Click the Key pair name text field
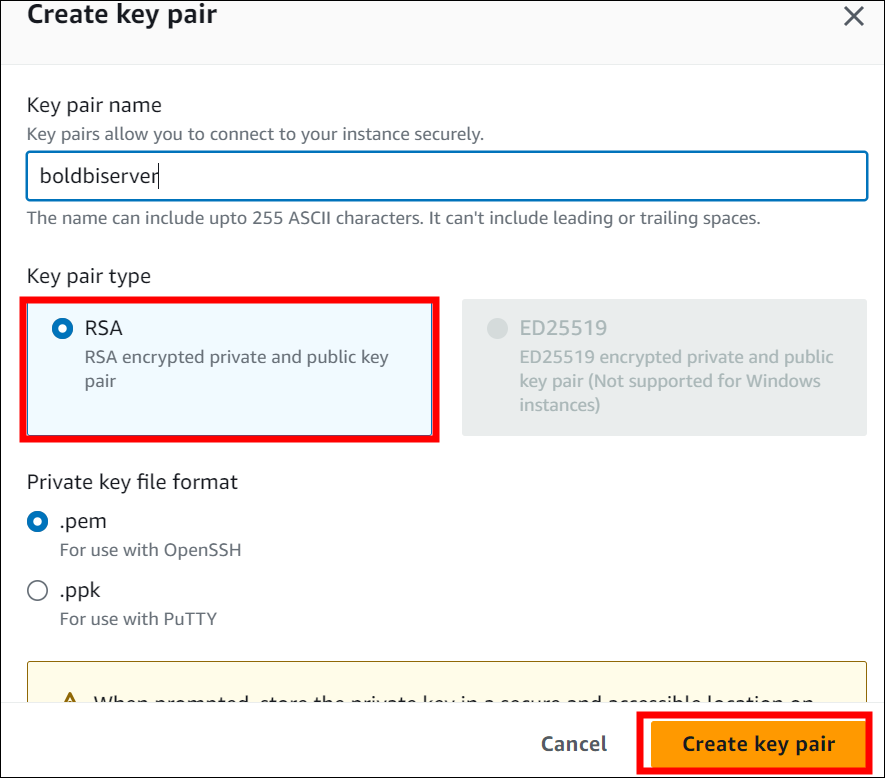This screenshot has height=778, width=885. click(446, 176)
